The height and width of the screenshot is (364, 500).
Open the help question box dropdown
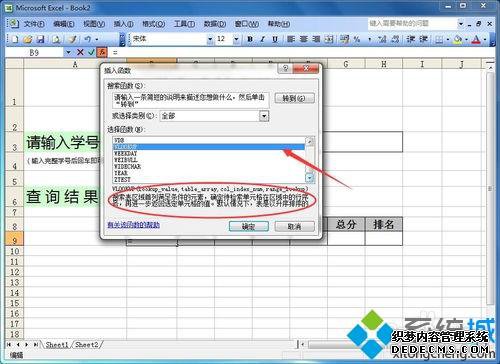(461, 24)
